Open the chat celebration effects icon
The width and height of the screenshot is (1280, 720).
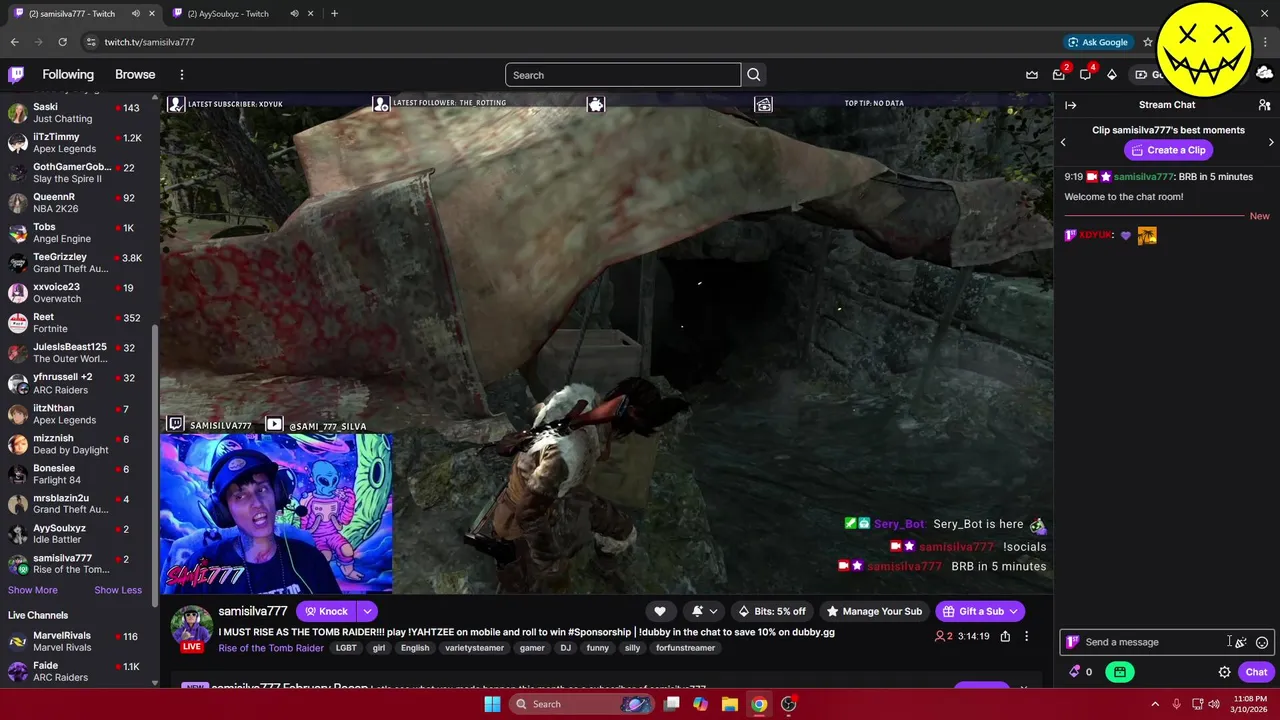coord(1240,642)
